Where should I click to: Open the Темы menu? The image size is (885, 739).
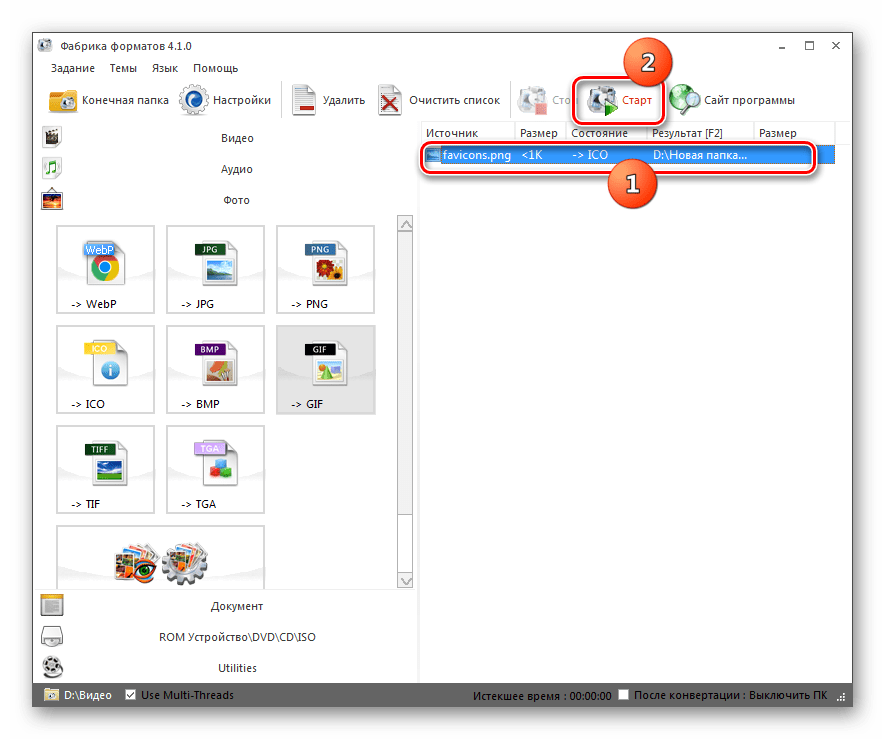[123, 68]
